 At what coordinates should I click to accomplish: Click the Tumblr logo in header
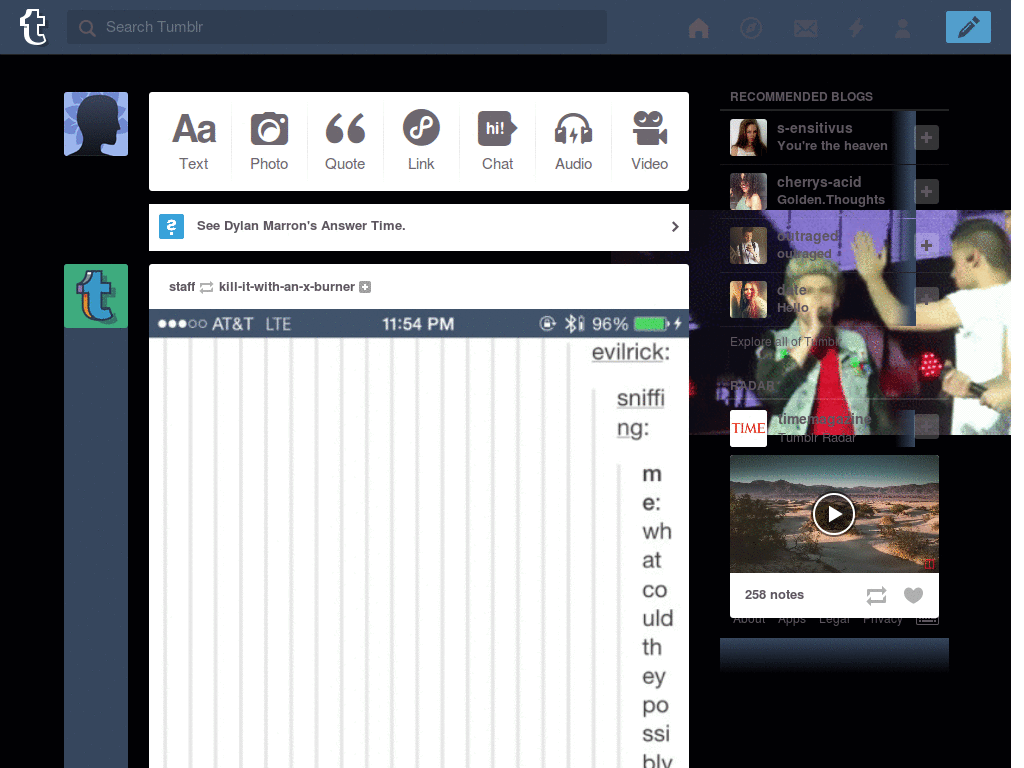coord(33,27)
